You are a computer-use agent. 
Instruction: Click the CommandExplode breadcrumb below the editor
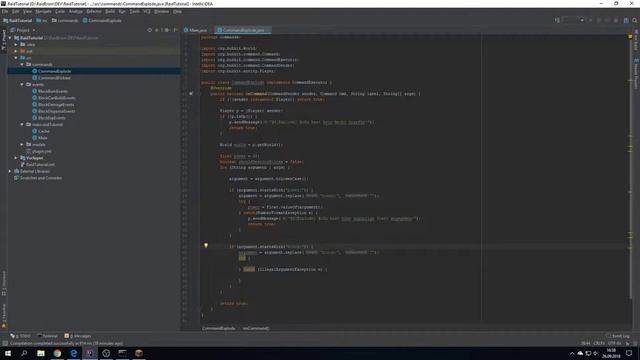tap(218, 328)
